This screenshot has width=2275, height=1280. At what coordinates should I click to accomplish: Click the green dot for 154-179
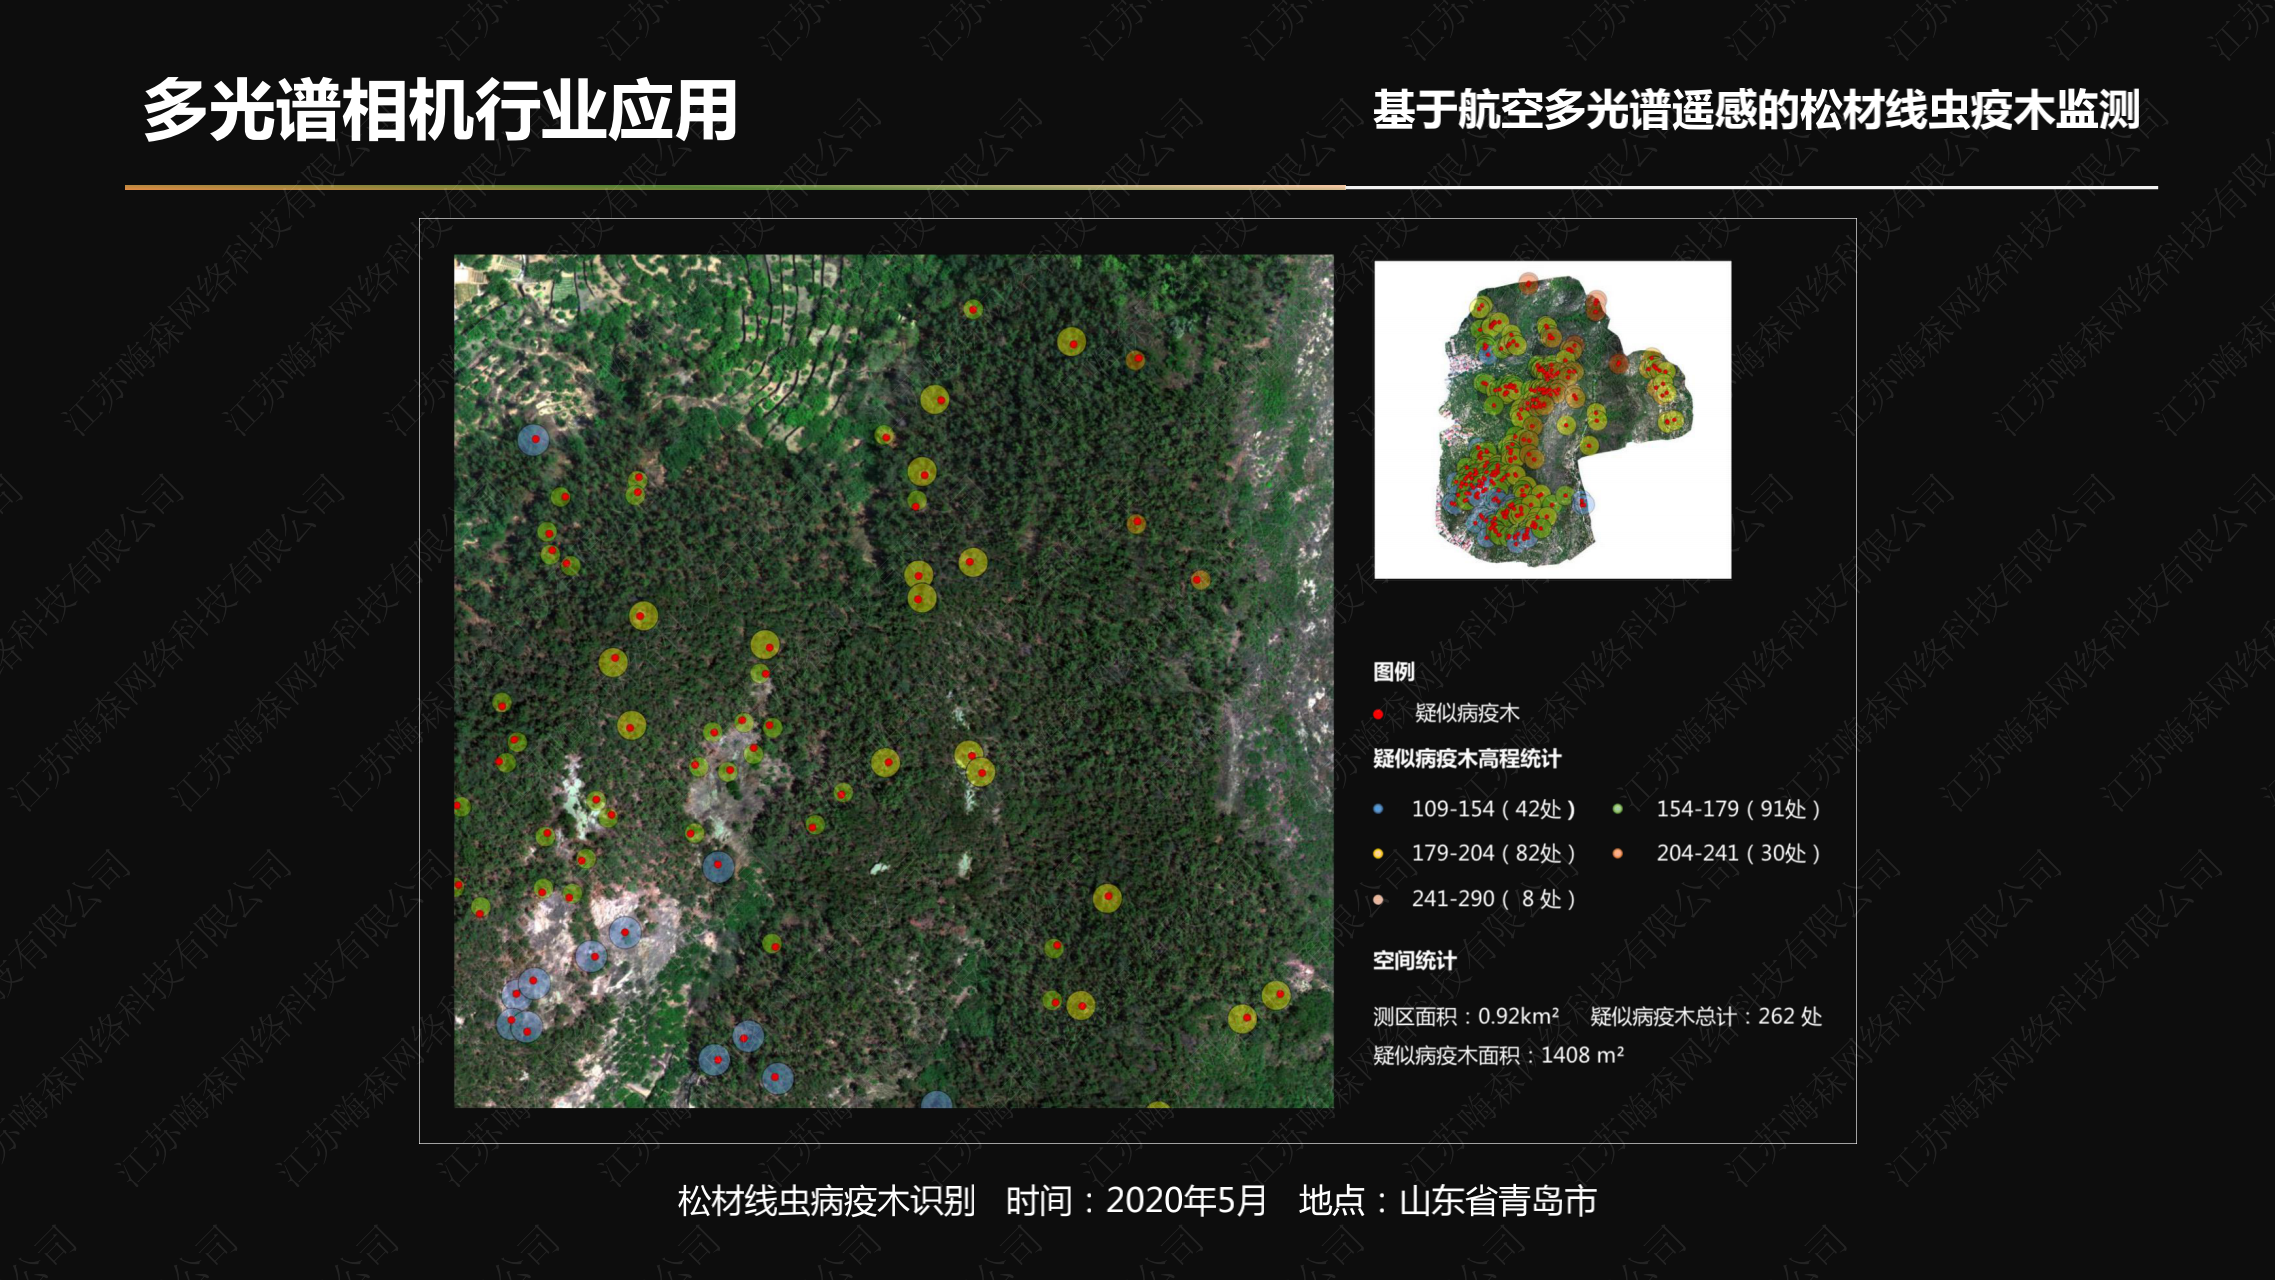(1617, 809)
